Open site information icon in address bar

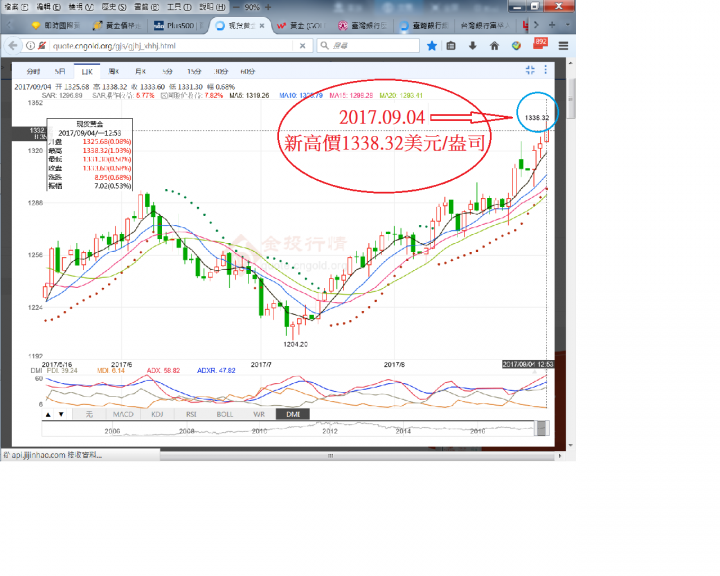click(30, 45)
